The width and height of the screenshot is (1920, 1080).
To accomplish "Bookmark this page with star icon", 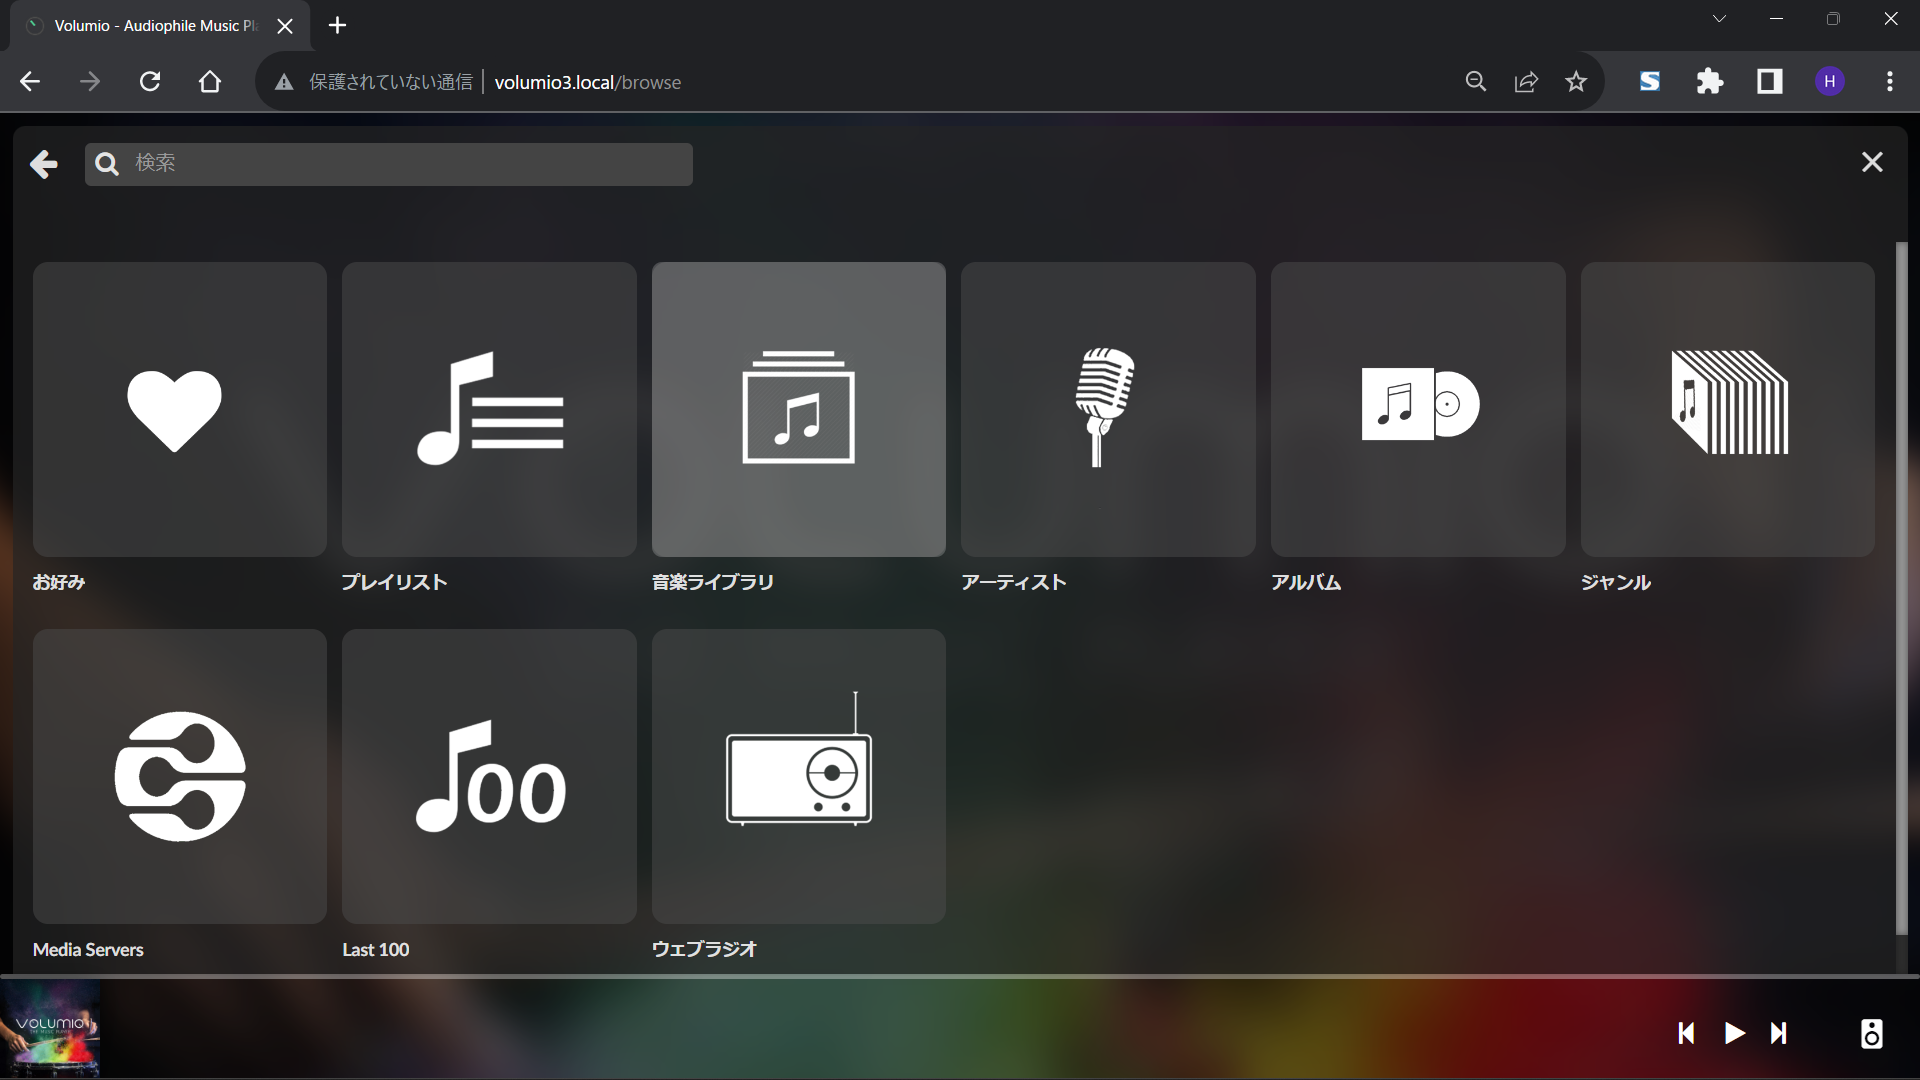I will [1576, 82].
